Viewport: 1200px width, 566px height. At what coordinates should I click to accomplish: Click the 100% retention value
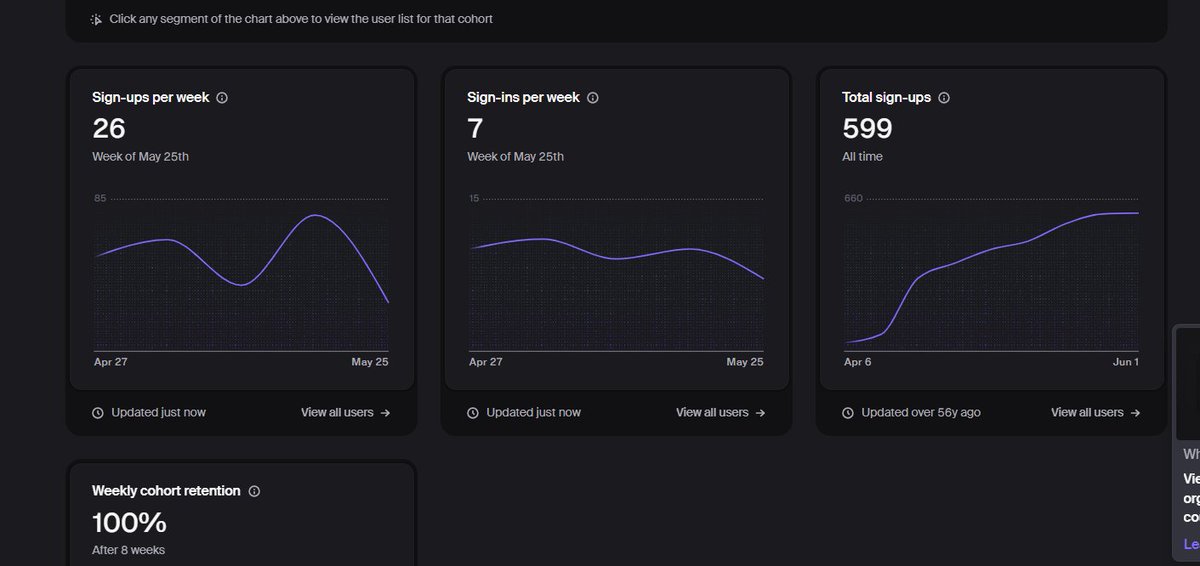click(x=129, y=522)
